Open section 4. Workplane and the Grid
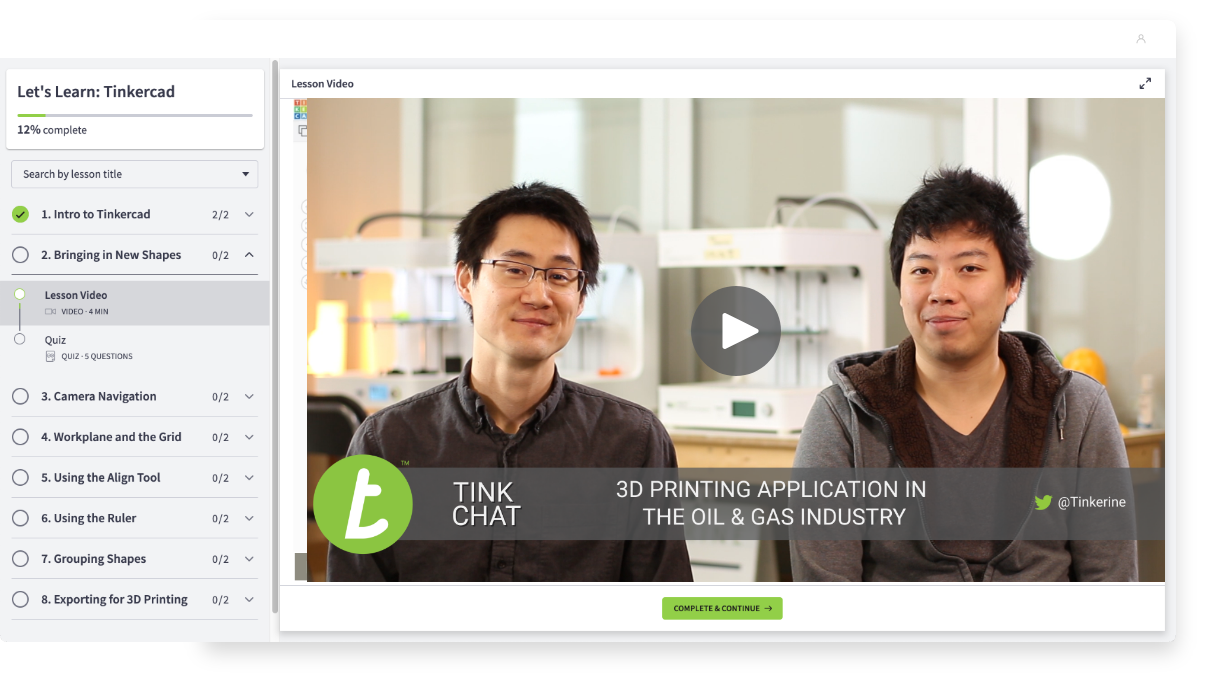1206x682 pixels. (x=134, y=437)
